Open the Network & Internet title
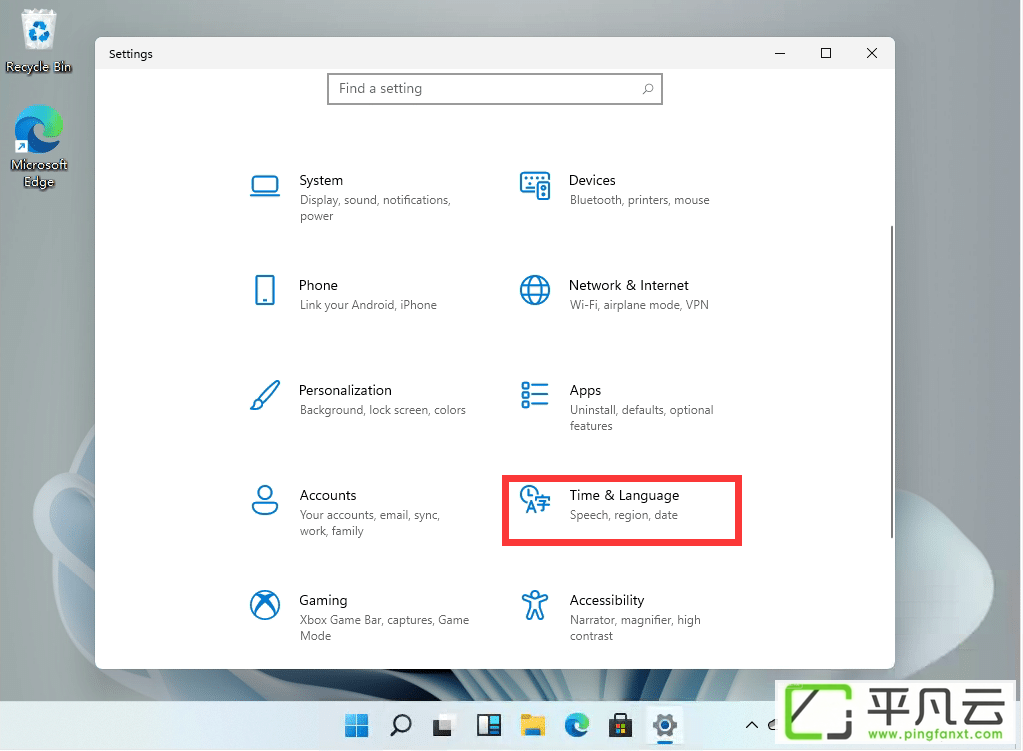This screenshot has width=1023, height=751. [x=628, y=285]
